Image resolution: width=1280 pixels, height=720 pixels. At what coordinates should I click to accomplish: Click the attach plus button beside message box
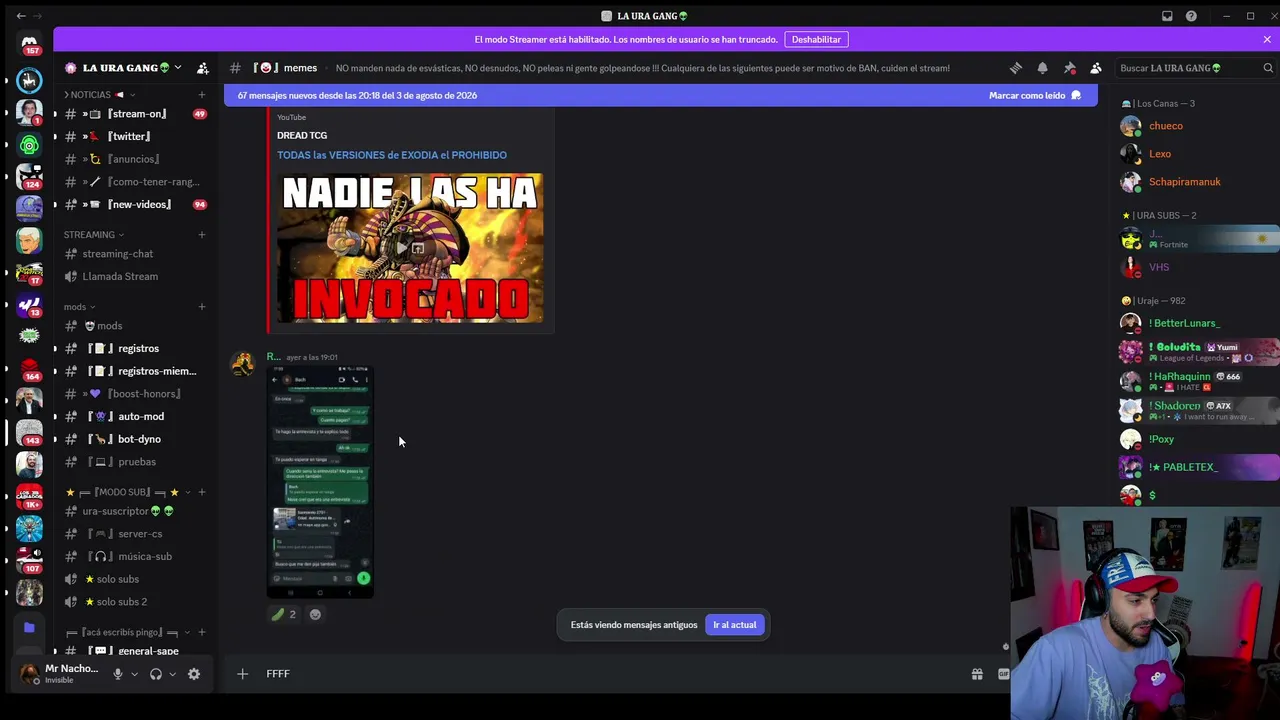242,674
